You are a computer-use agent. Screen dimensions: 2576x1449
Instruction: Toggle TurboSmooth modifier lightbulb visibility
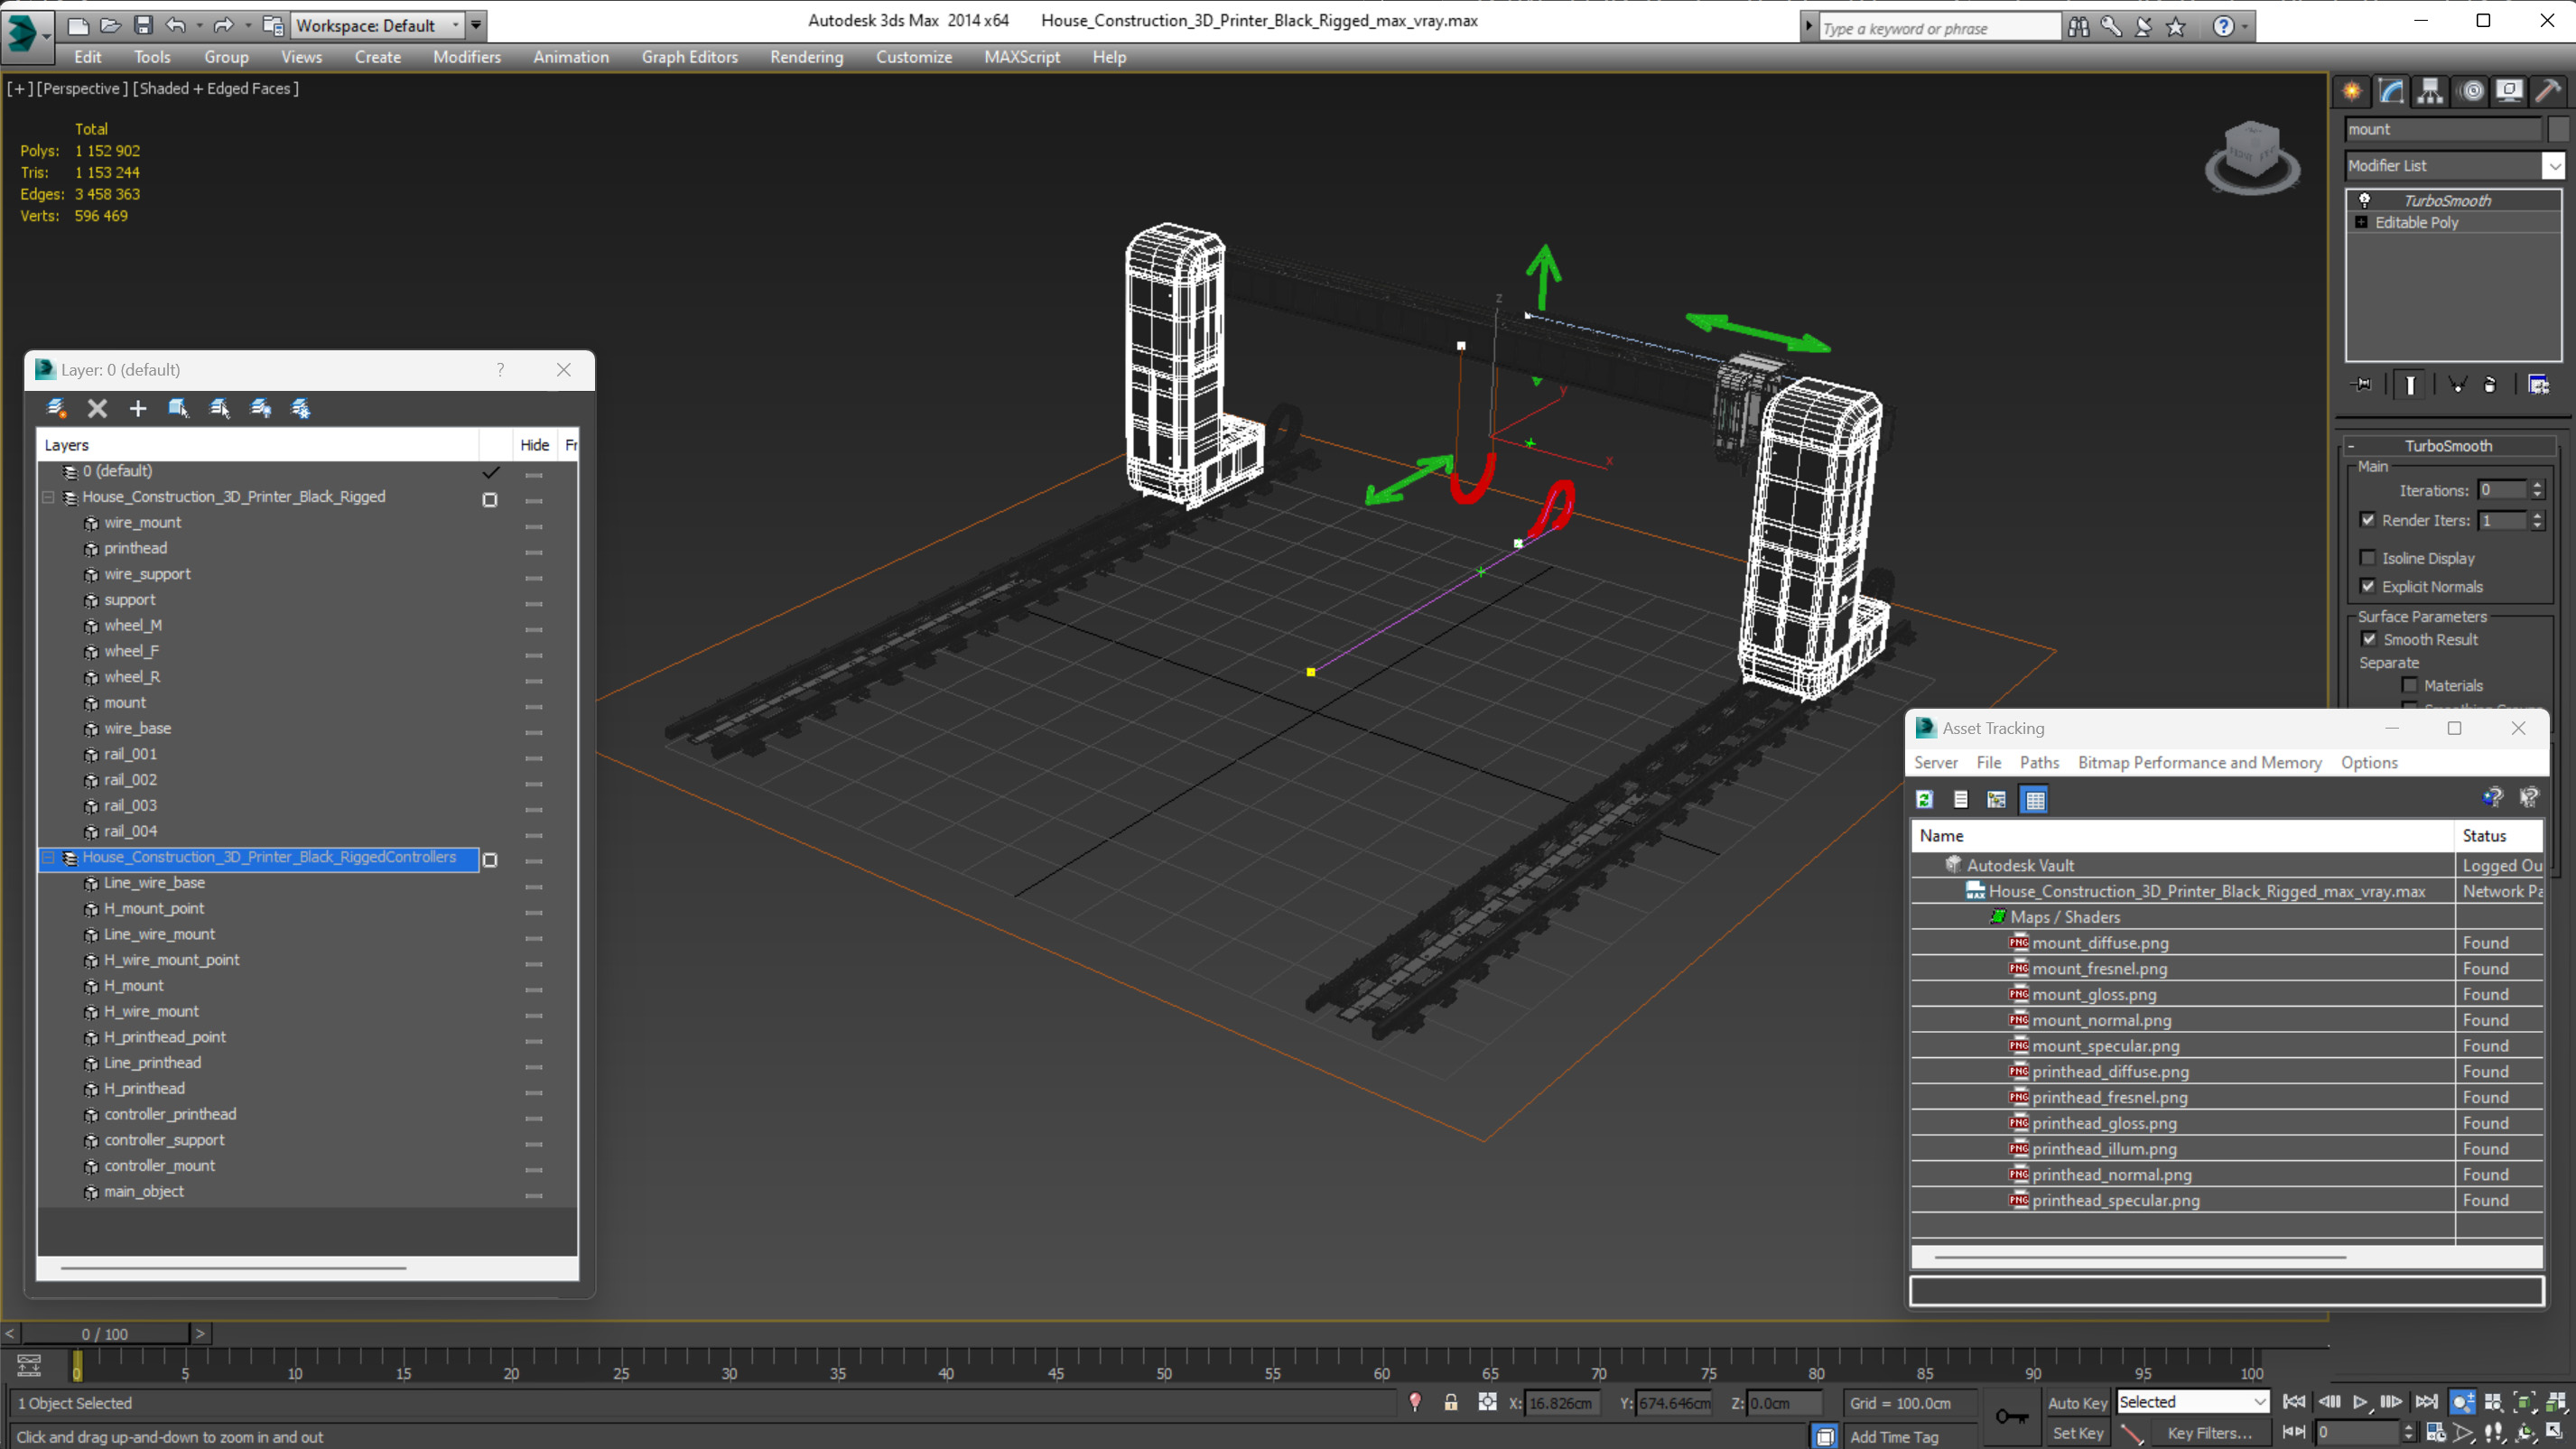tap(2365, 200)
